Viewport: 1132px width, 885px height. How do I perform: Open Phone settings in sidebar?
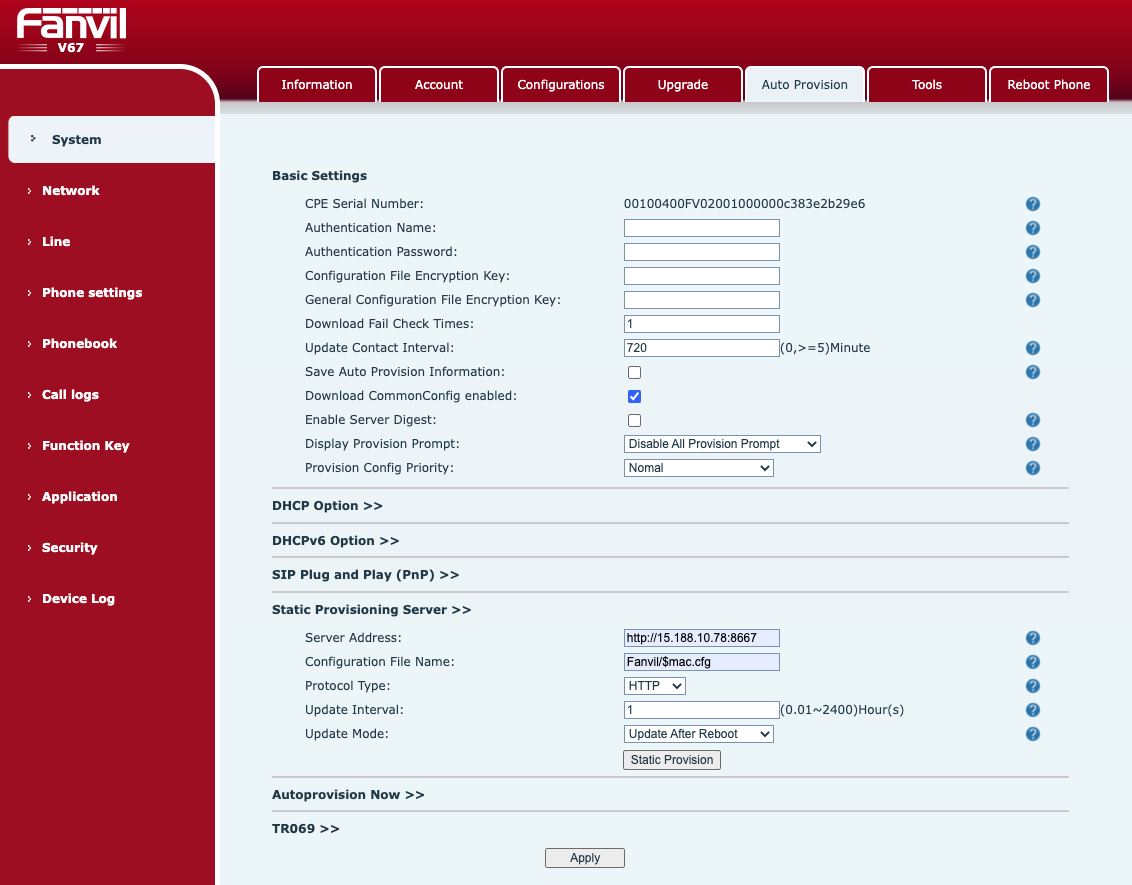pos(92,292)
